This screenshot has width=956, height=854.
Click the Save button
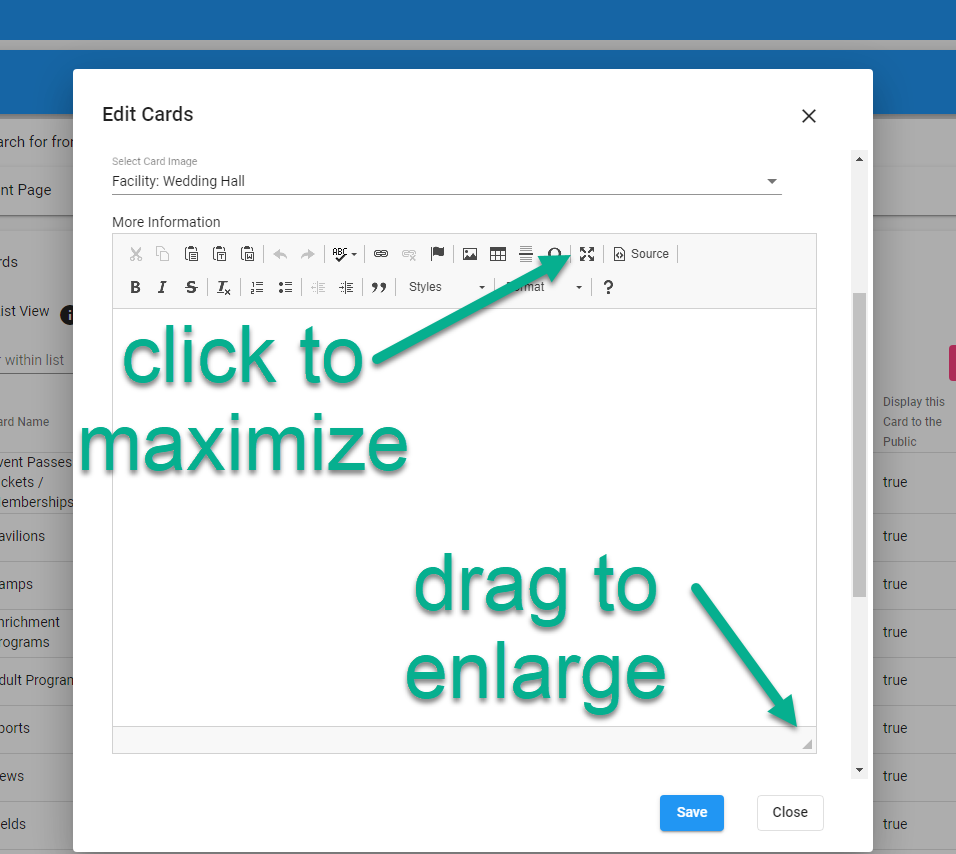click(691, 813)
